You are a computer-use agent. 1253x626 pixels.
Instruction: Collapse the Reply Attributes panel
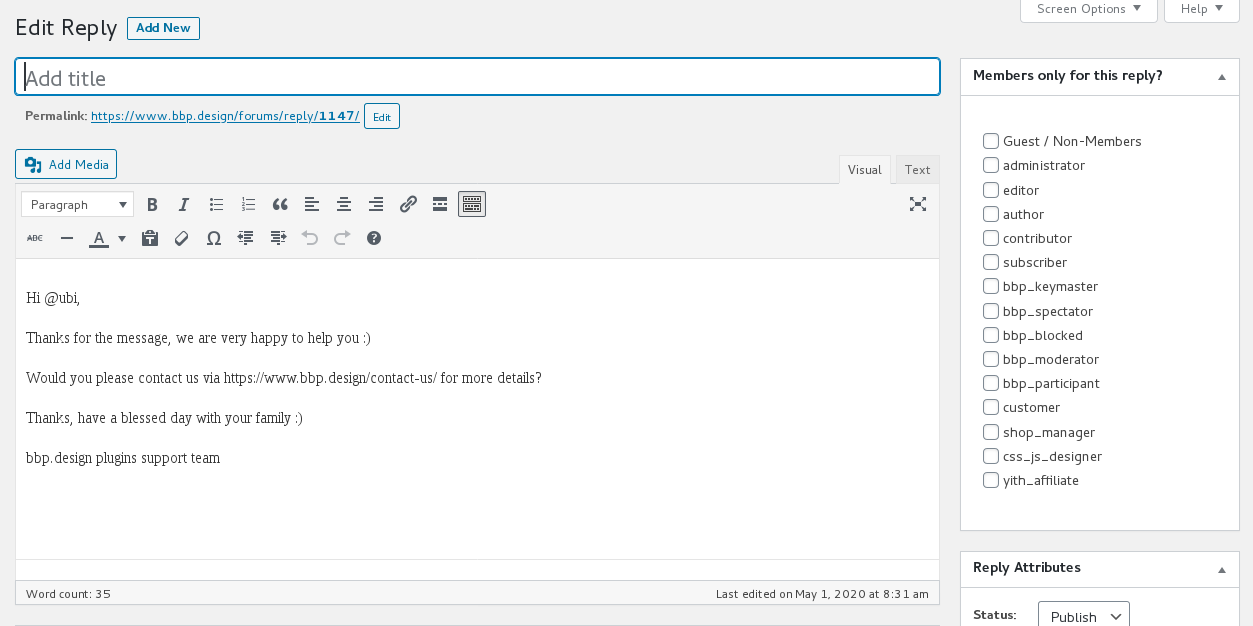(x=1221, y=569)
